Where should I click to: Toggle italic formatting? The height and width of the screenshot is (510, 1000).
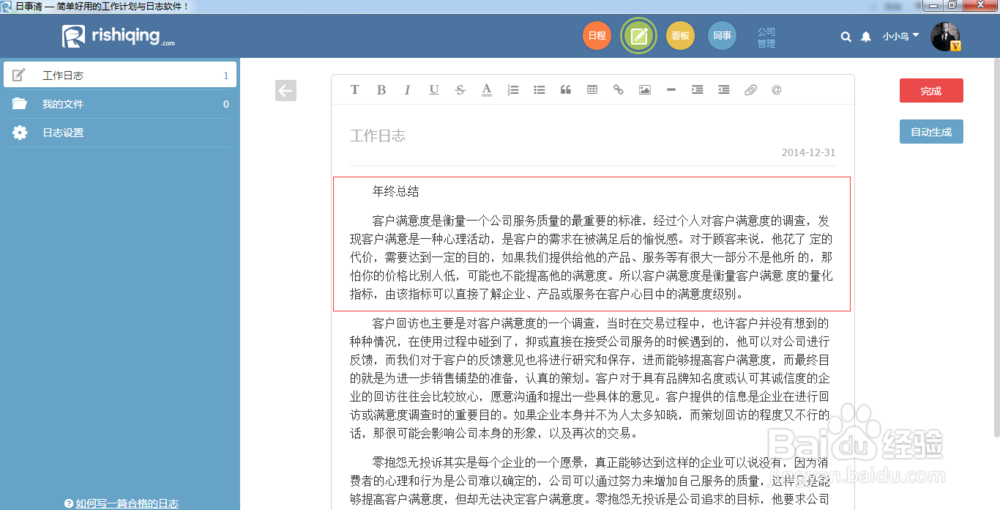407,90
